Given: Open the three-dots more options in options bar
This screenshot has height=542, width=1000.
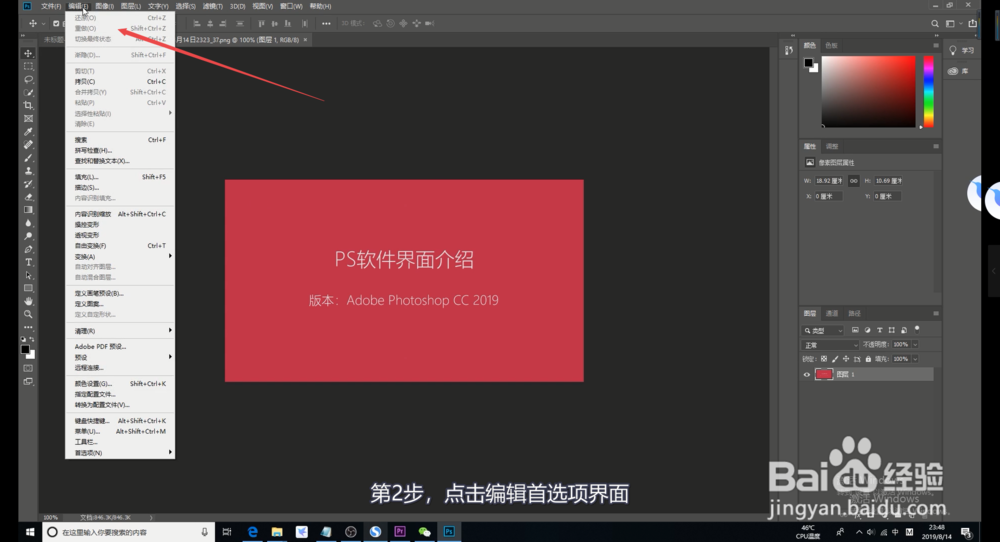Looking at the screenshot, I should (326, 24).
